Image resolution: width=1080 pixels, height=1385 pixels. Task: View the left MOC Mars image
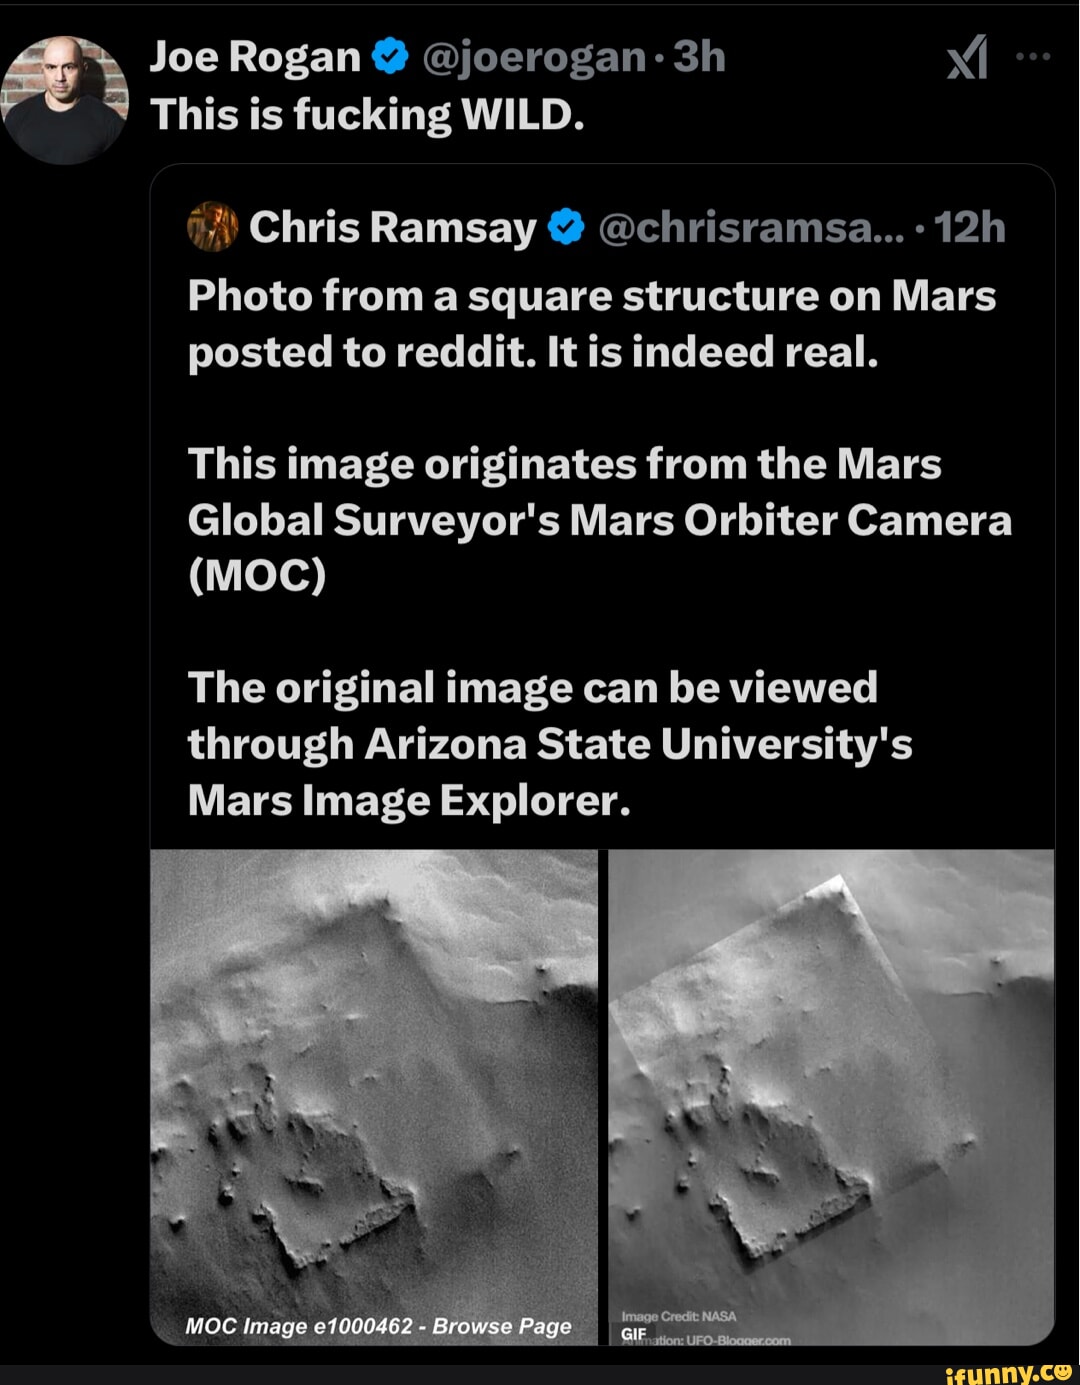point(375,1090)
